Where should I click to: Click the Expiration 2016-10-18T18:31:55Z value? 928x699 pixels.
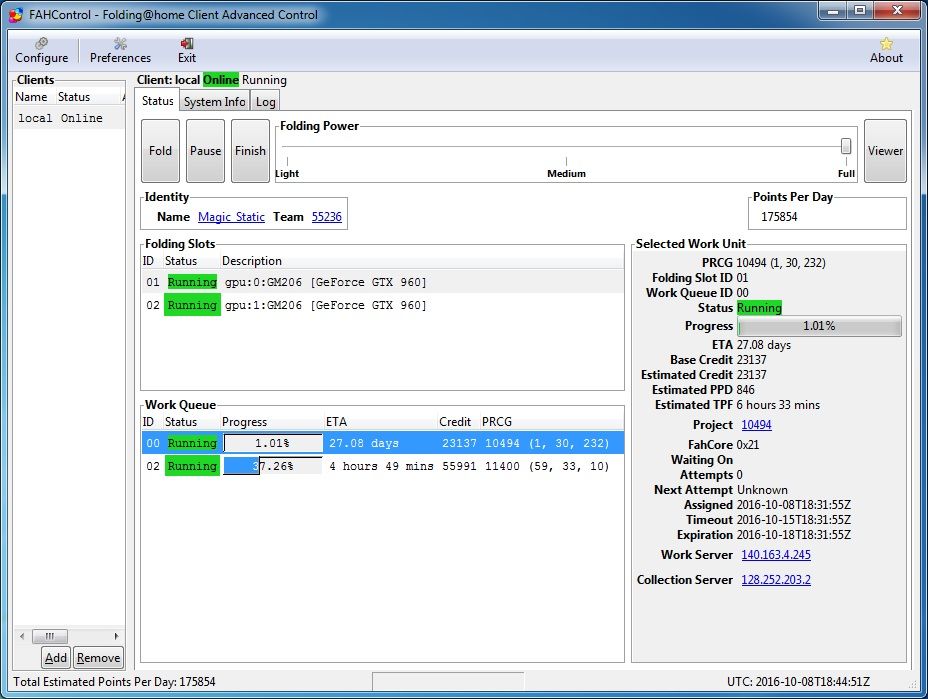[794, 534]
